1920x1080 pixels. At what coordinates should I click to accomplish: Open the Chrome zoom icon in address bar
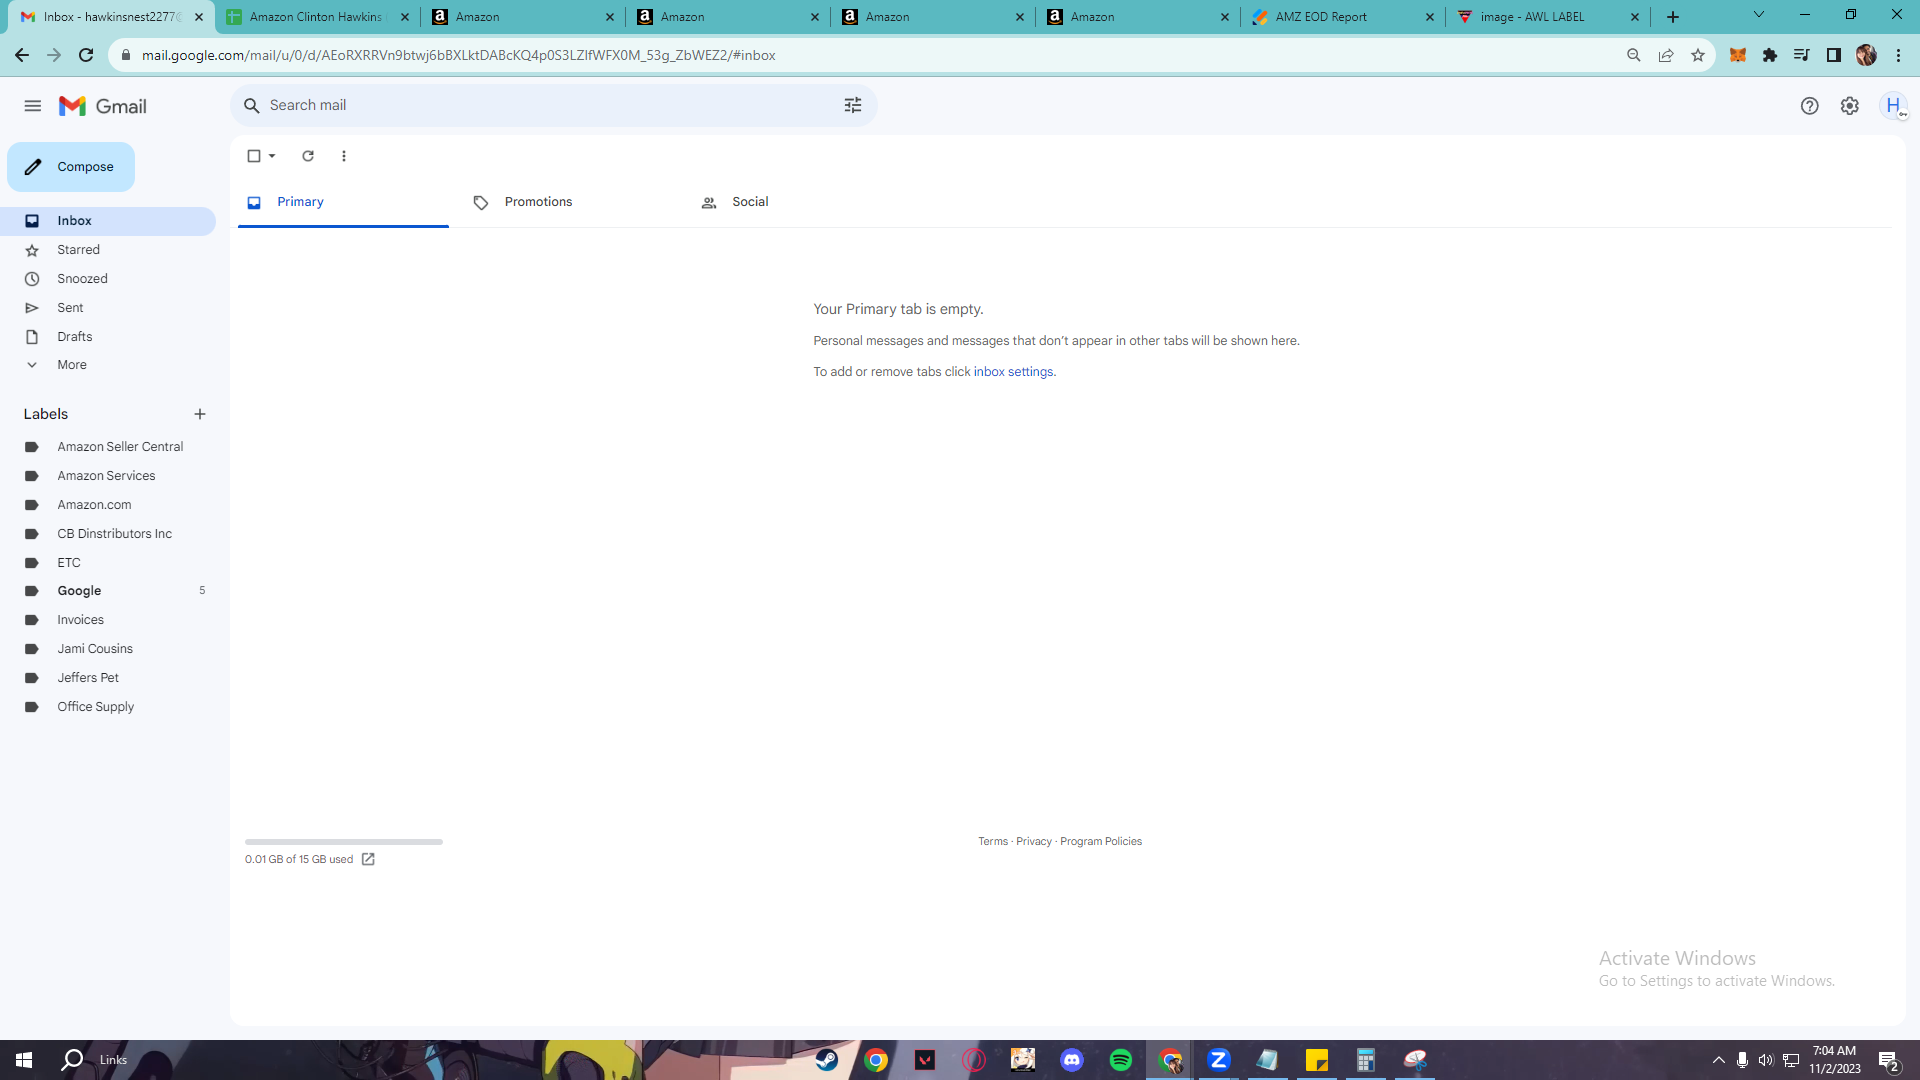(1634, 55)
